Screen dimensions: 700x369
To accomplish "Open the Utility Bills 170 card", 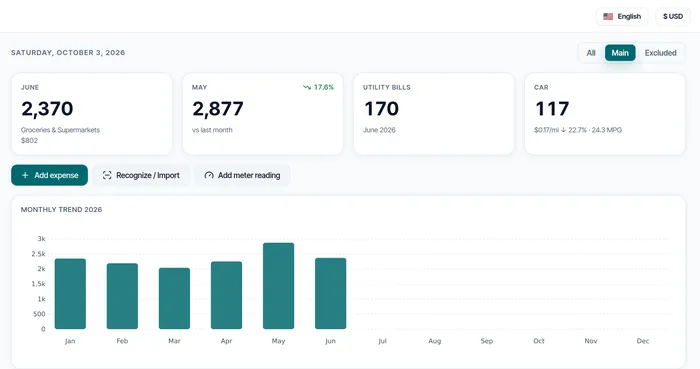I will click(x=434, y=114).
